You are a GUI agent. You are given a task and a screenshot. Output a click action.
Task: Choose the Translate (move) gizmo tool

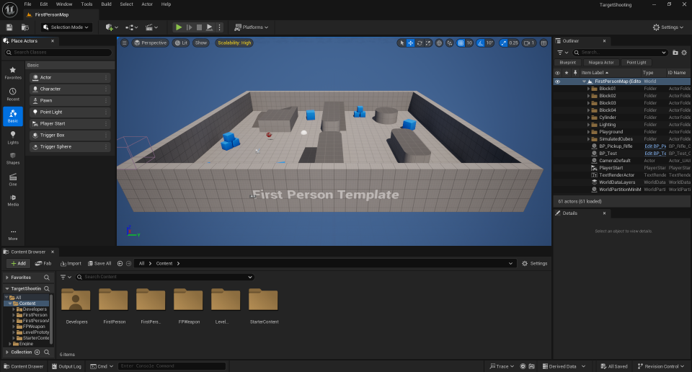(410, 43)
